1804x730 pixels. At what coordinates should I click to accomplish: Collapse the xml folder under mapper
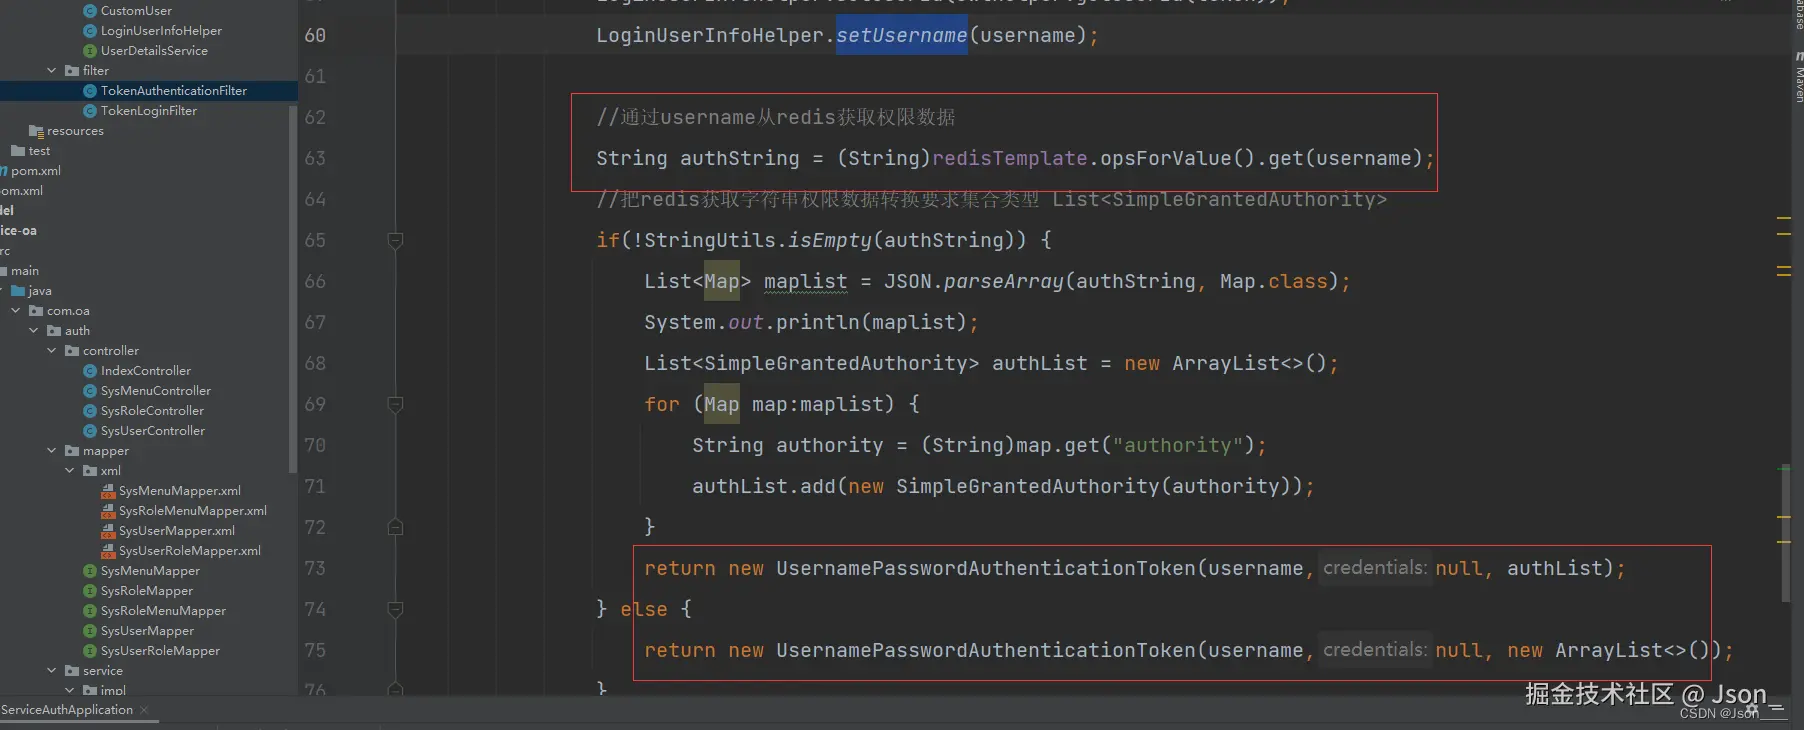tap(70, 471)
